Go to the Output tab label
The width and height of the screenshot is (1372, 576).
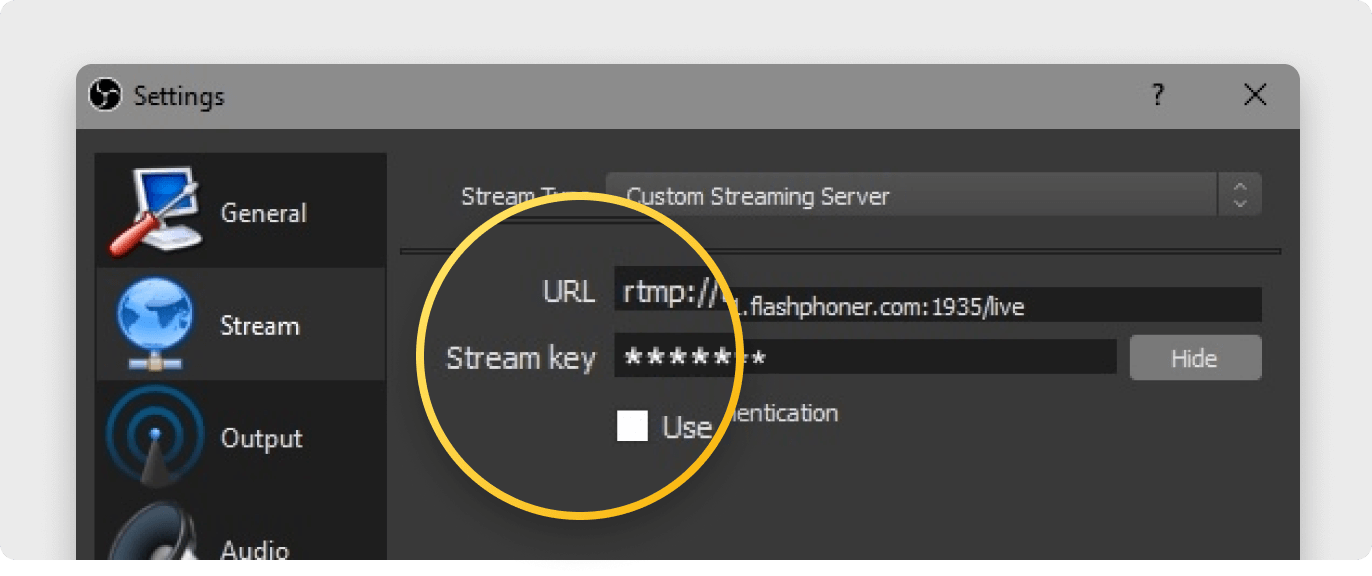(262, 439)
